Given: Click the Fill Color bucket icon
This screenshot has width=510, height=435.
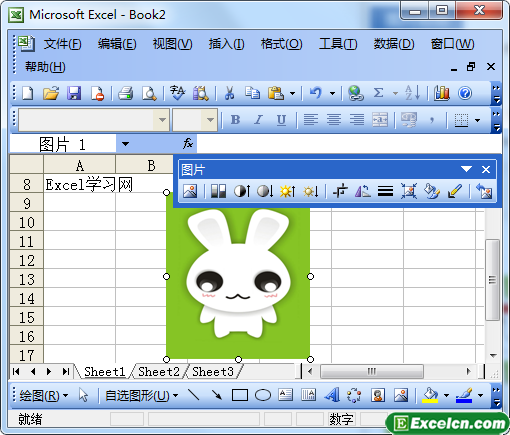Looking at the screenshot, I should tap(430, 395).
